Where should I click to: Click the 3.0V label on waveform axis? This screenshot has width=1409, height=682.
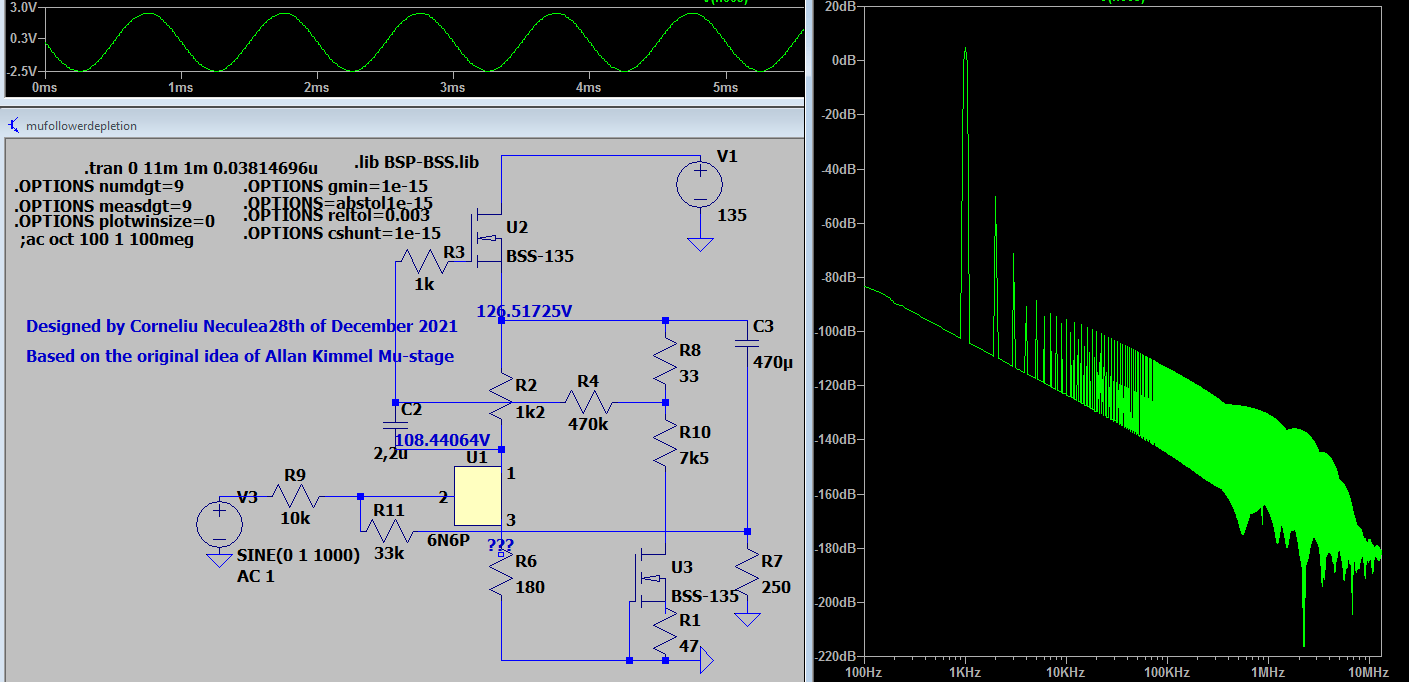point(22,6)
